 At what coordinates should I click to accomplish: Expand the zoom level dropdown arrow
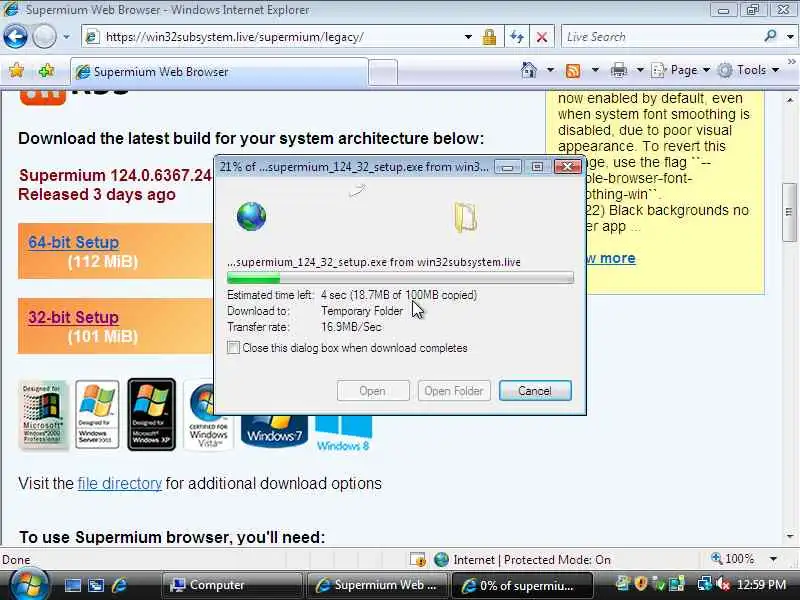coord(773,559)
